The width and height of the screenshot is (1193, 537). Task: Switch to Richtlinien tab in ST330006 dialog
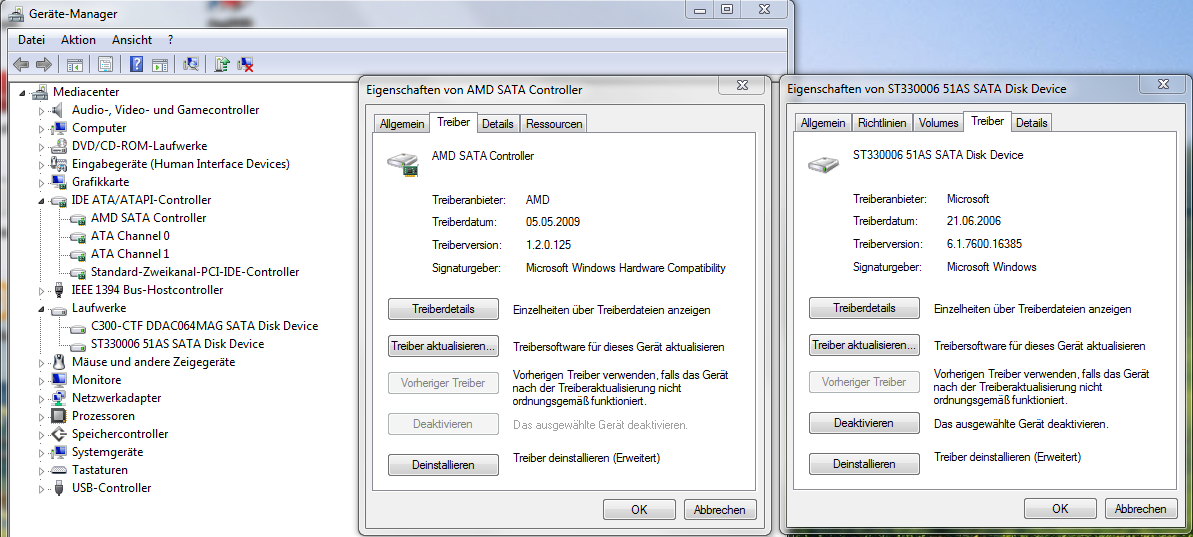882,122
